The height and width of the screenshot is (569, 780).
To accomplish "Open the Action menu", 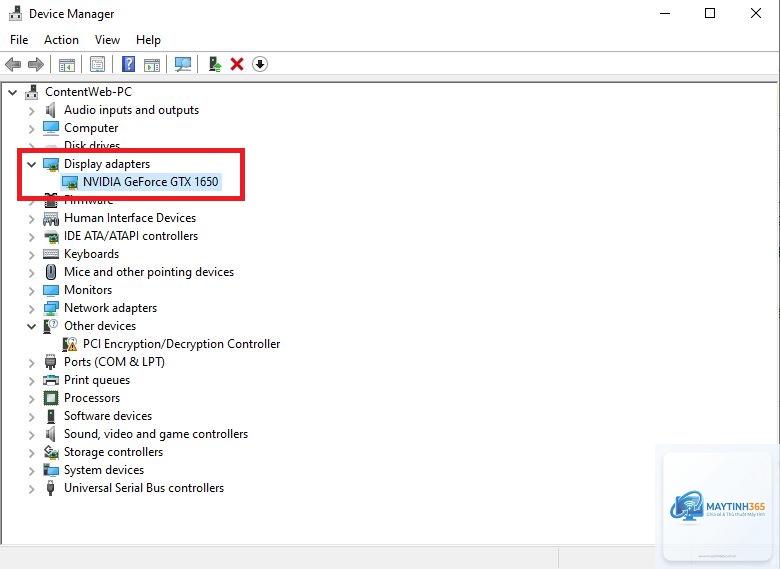I will coord(61,40).
